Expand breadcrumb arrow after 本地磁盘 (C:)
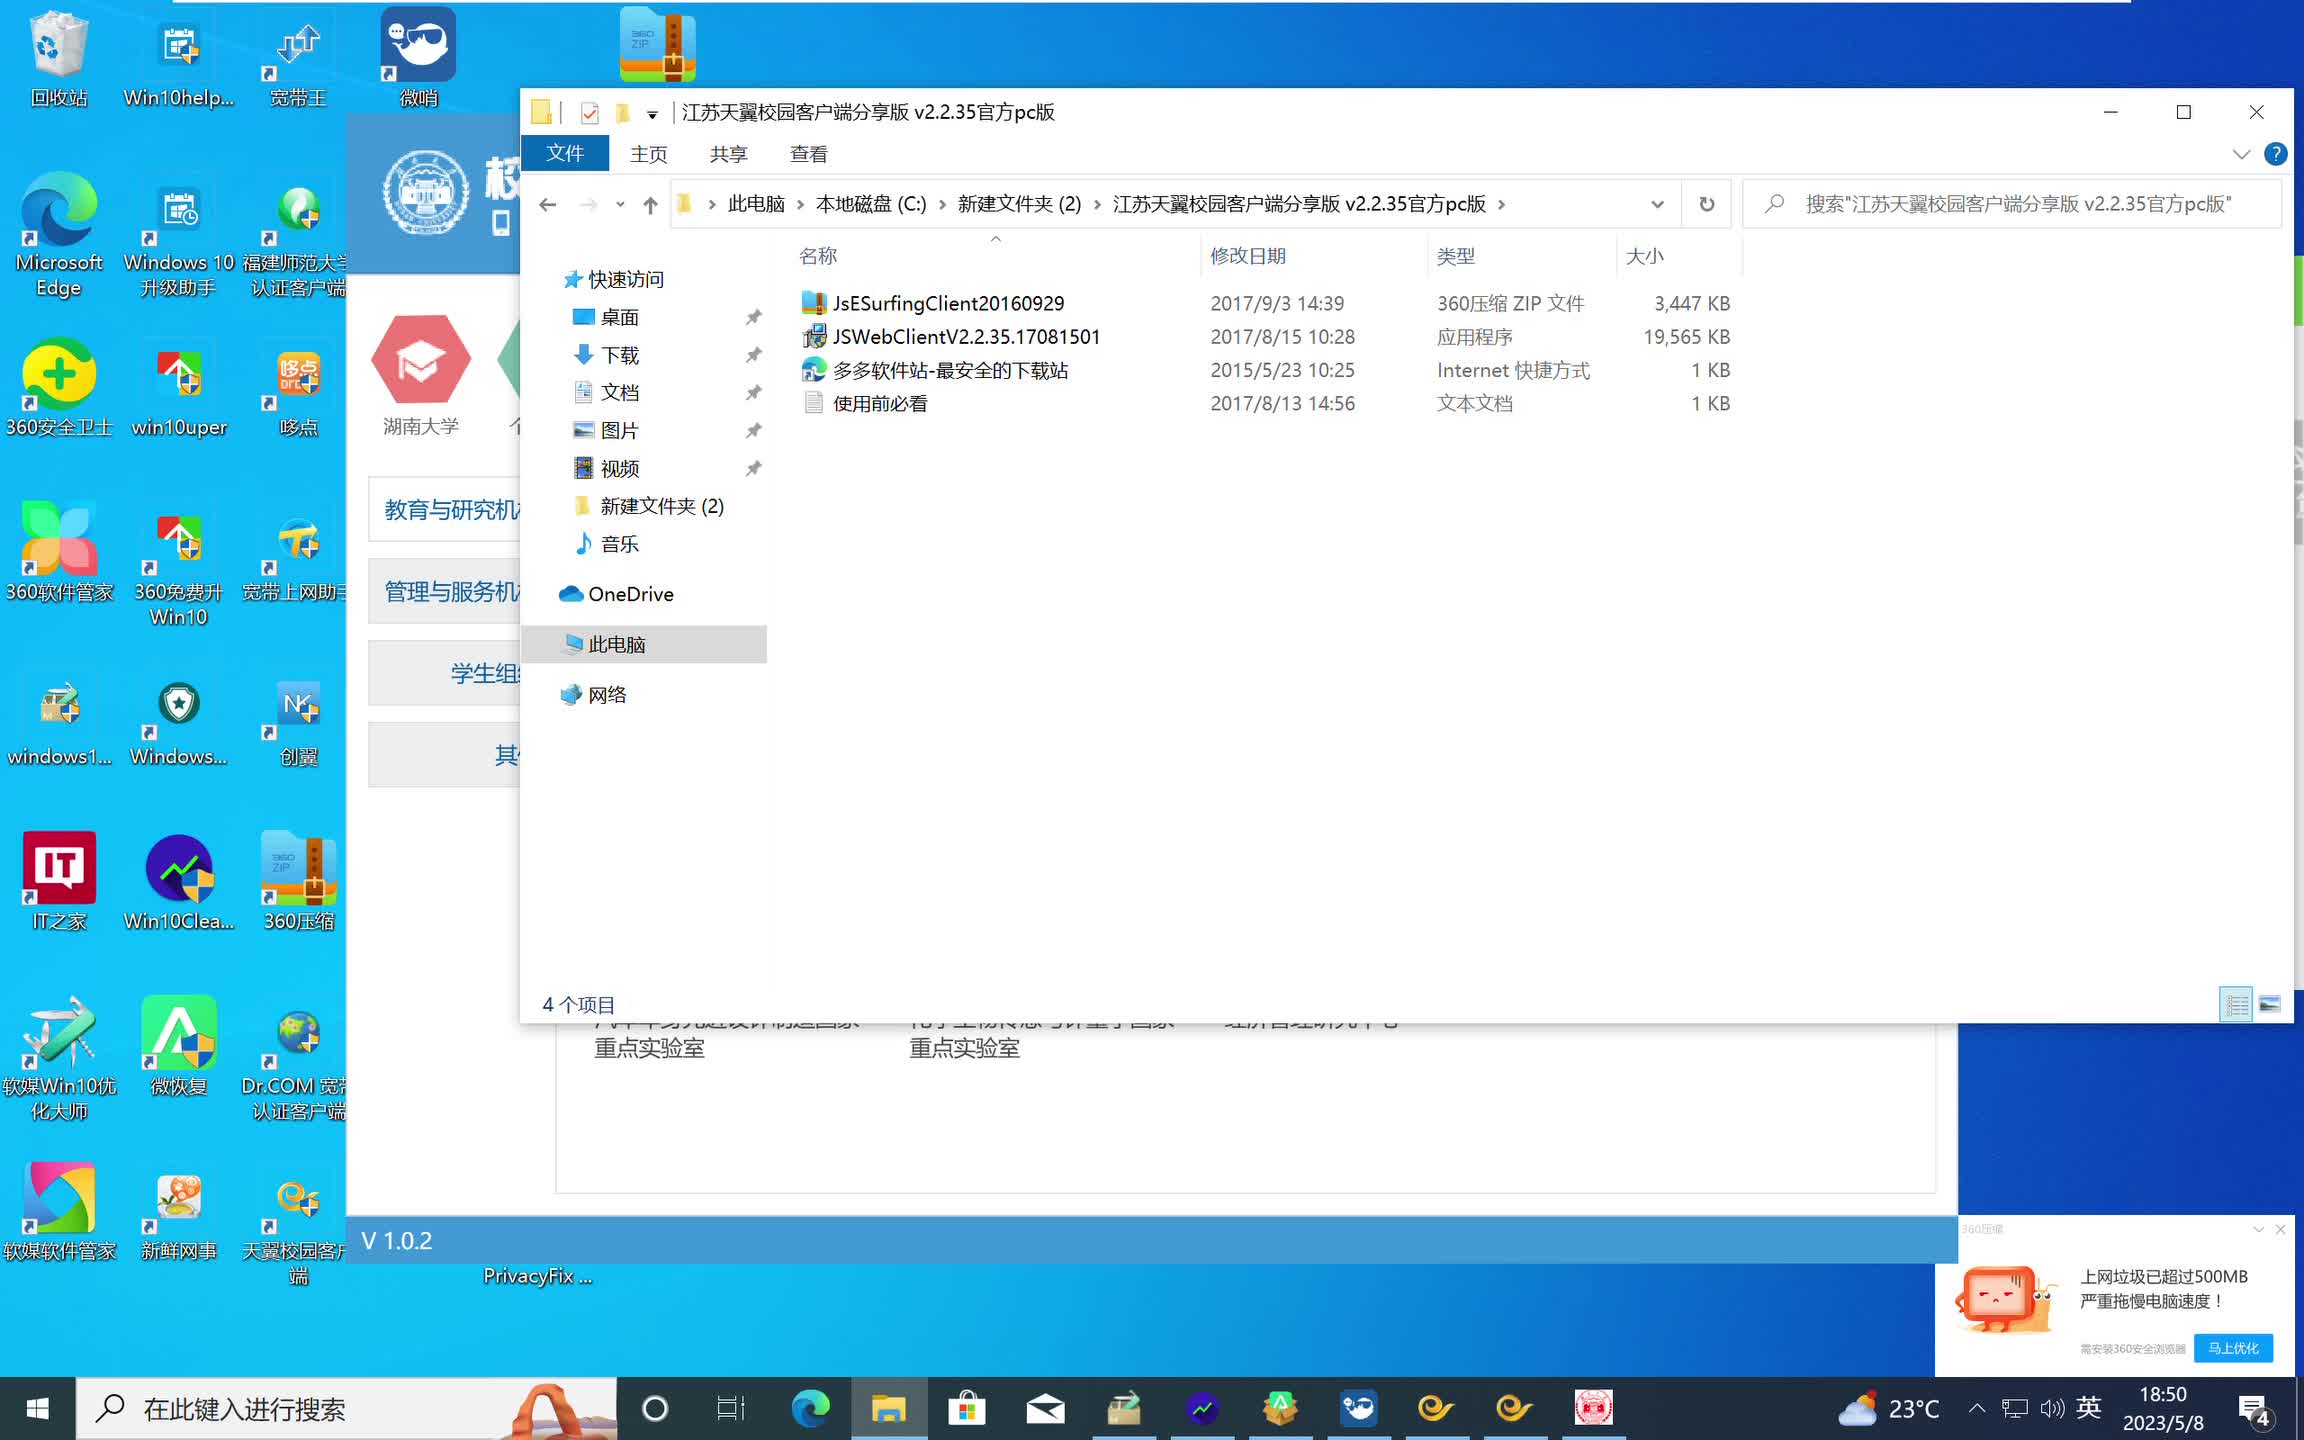2304x1440 pixels. point(942,204)
